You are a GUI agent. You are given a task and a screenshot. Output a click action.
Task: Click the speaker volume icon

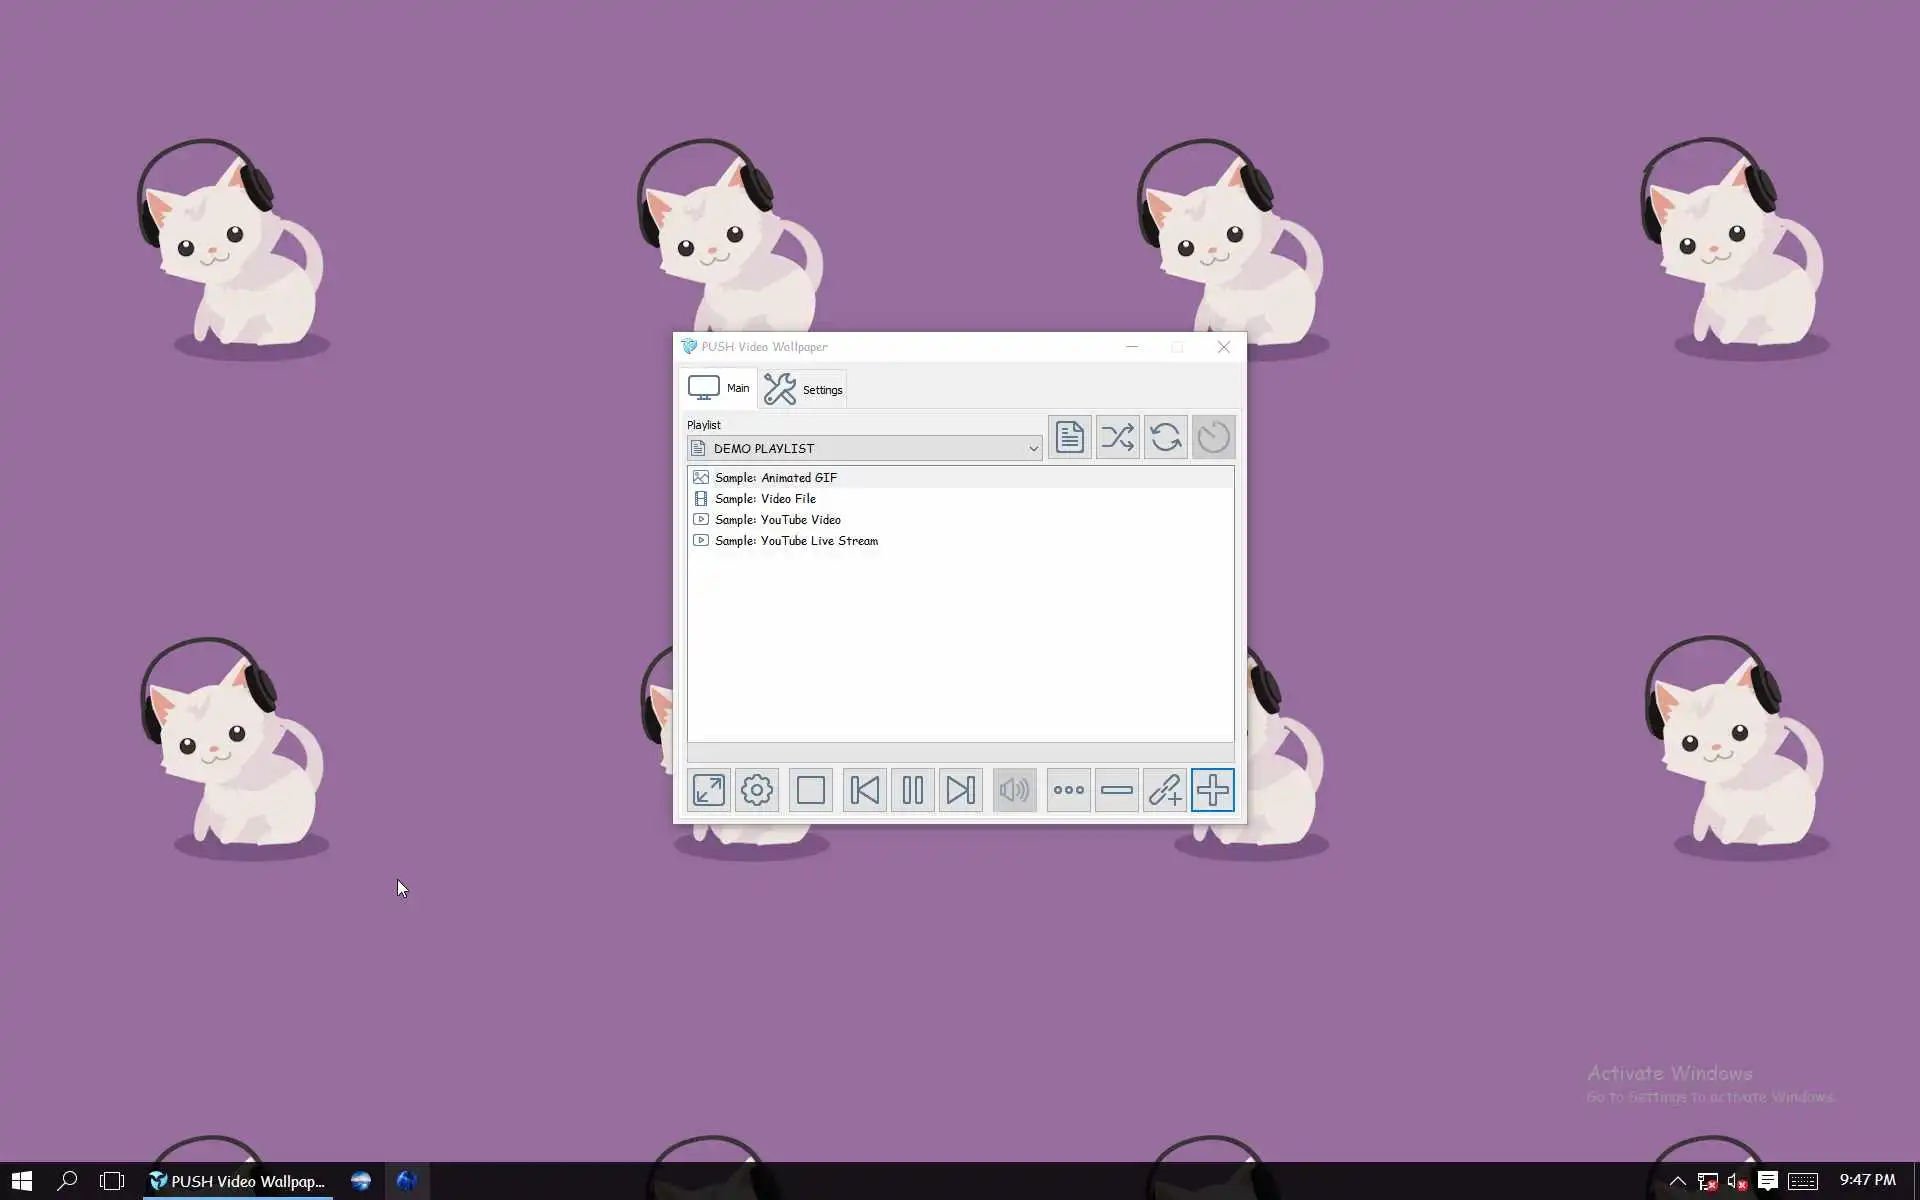1014,790
